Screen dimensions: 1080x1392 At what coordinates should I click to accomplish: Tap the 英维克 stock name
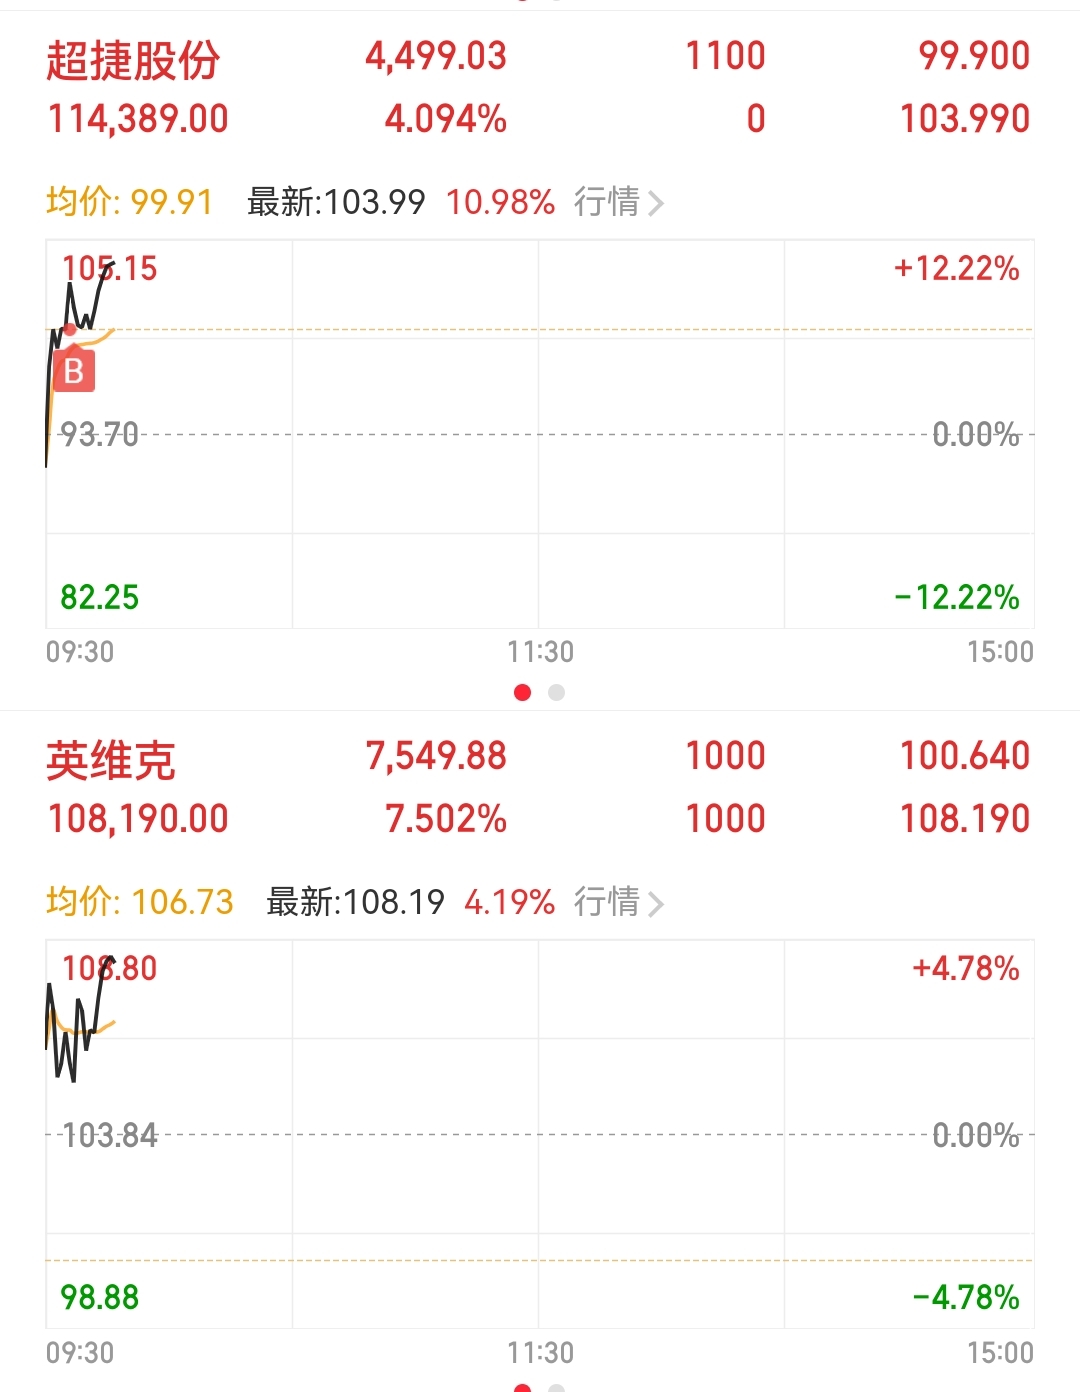(111, 761)
